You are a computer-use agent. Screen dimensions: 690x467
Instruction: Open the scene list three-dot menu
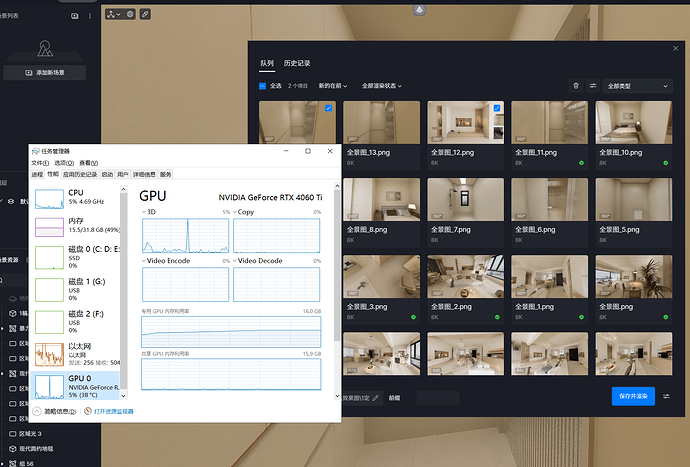88,16
